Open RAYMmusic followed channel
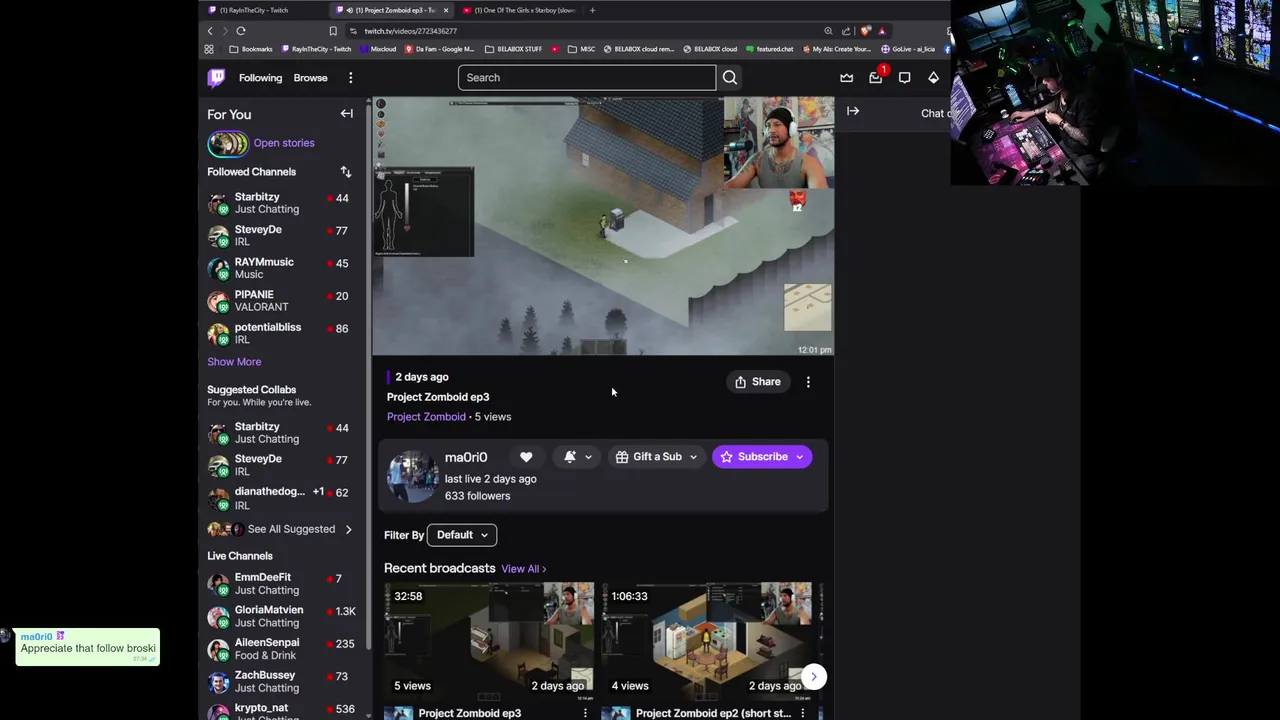Viewport: 1280px width, 720px height. coord(281,268)
